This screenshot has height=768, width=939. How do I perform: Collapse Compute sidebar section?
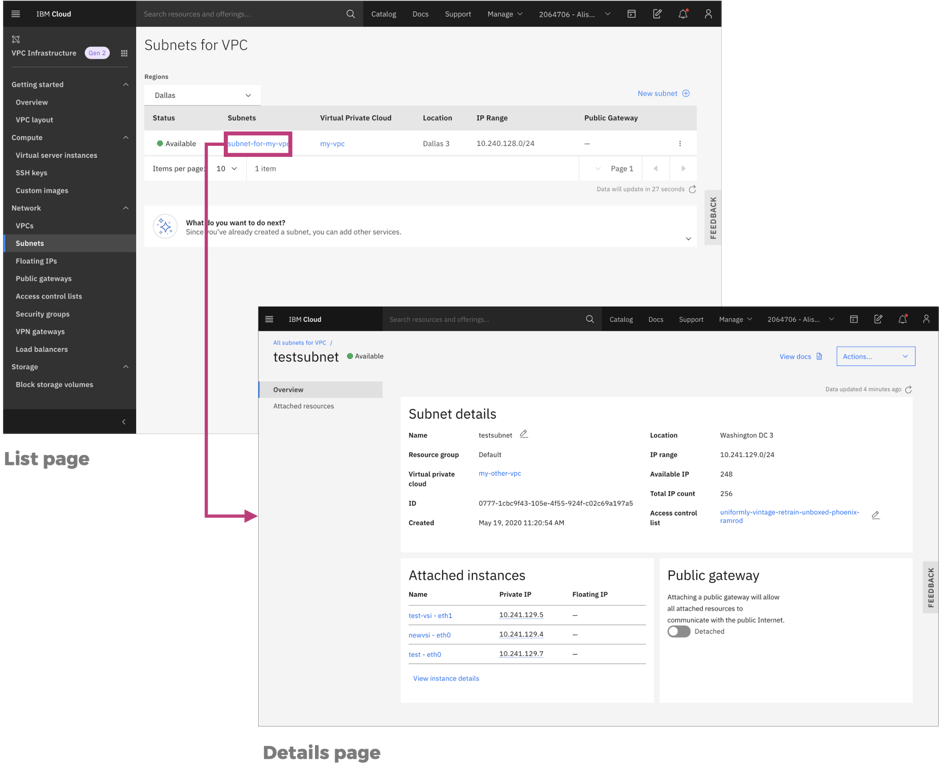[x=126, y=138]
